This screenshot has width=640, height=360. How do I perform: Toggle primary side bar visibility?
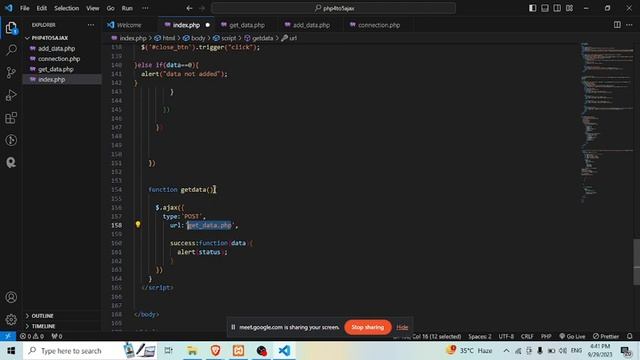(x=533, y=8)
